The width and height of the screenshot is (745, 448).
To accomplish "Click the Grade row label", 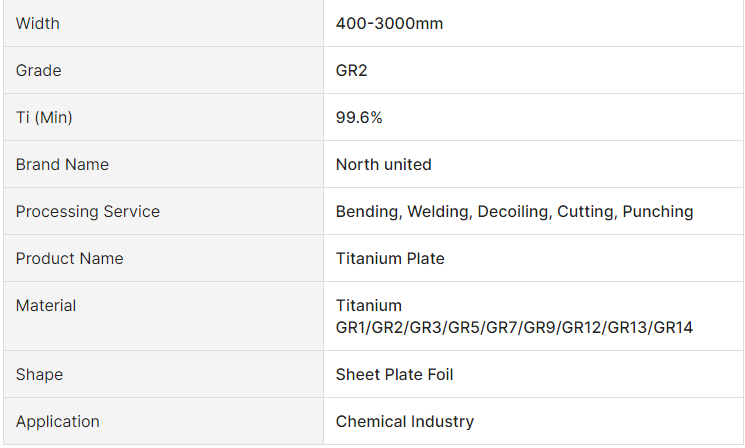I will (x=39, y=71).
